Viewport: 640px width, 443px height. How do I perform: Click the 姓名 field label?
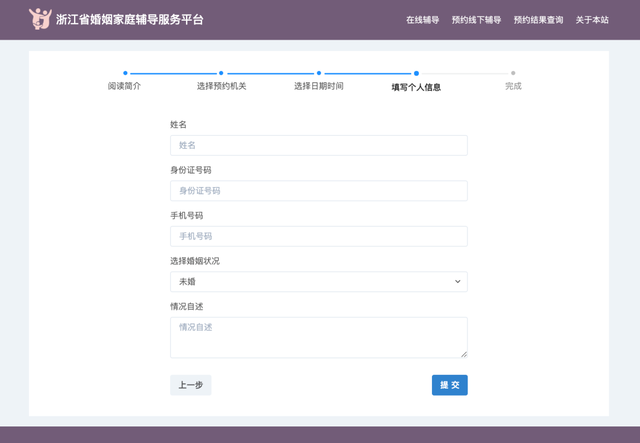[178, 125]
